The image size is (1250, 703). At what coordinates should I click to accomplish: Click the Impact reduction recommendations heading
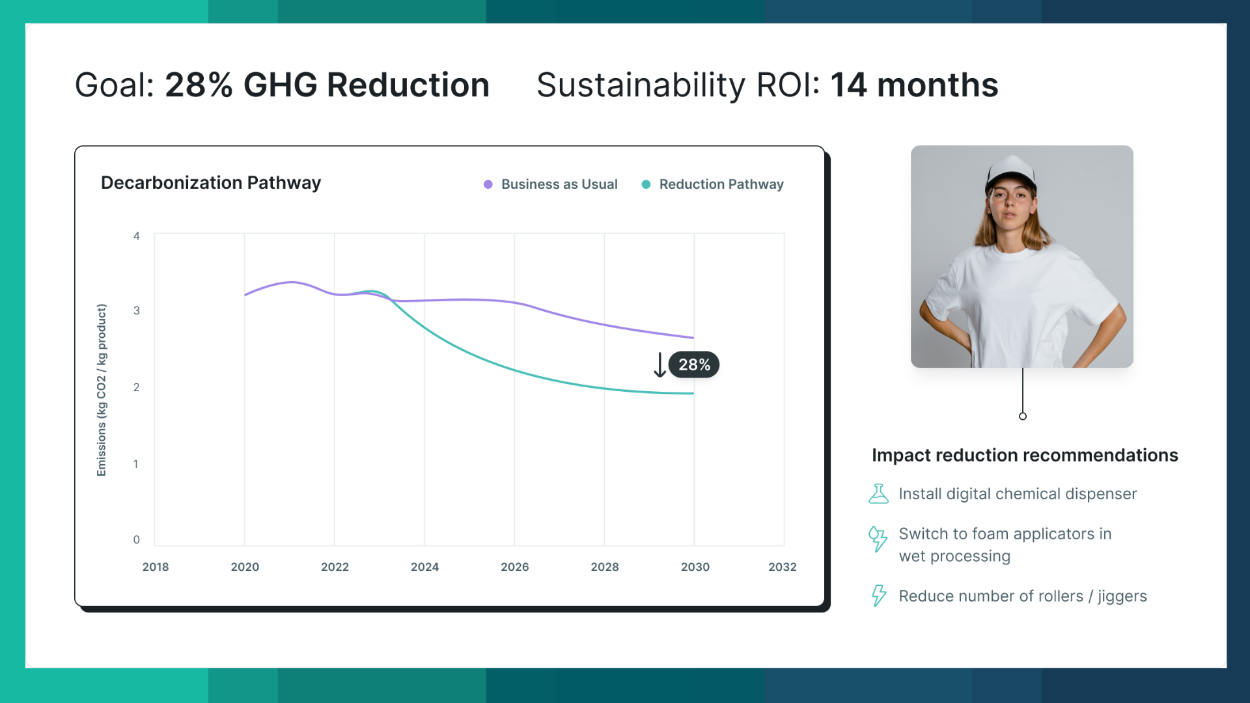[x=1024, y=455]
